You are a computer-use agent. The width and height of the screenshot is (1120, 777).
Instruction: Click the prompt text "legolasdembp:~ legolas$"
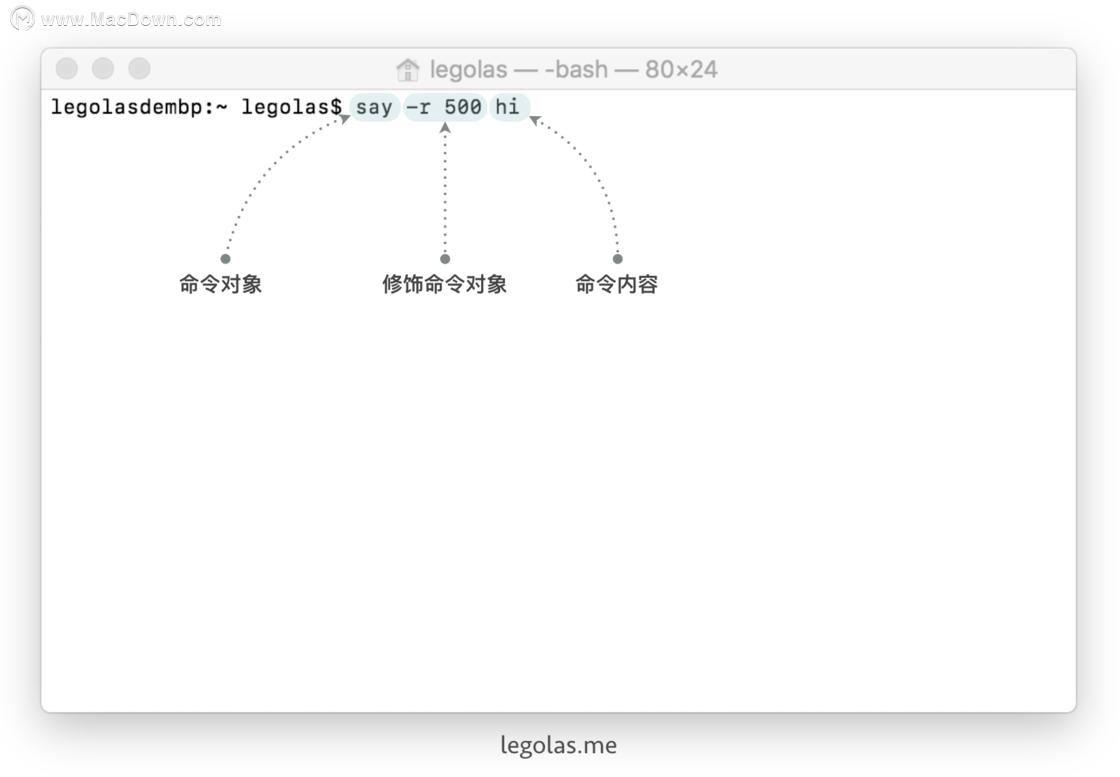click(196, 107)
